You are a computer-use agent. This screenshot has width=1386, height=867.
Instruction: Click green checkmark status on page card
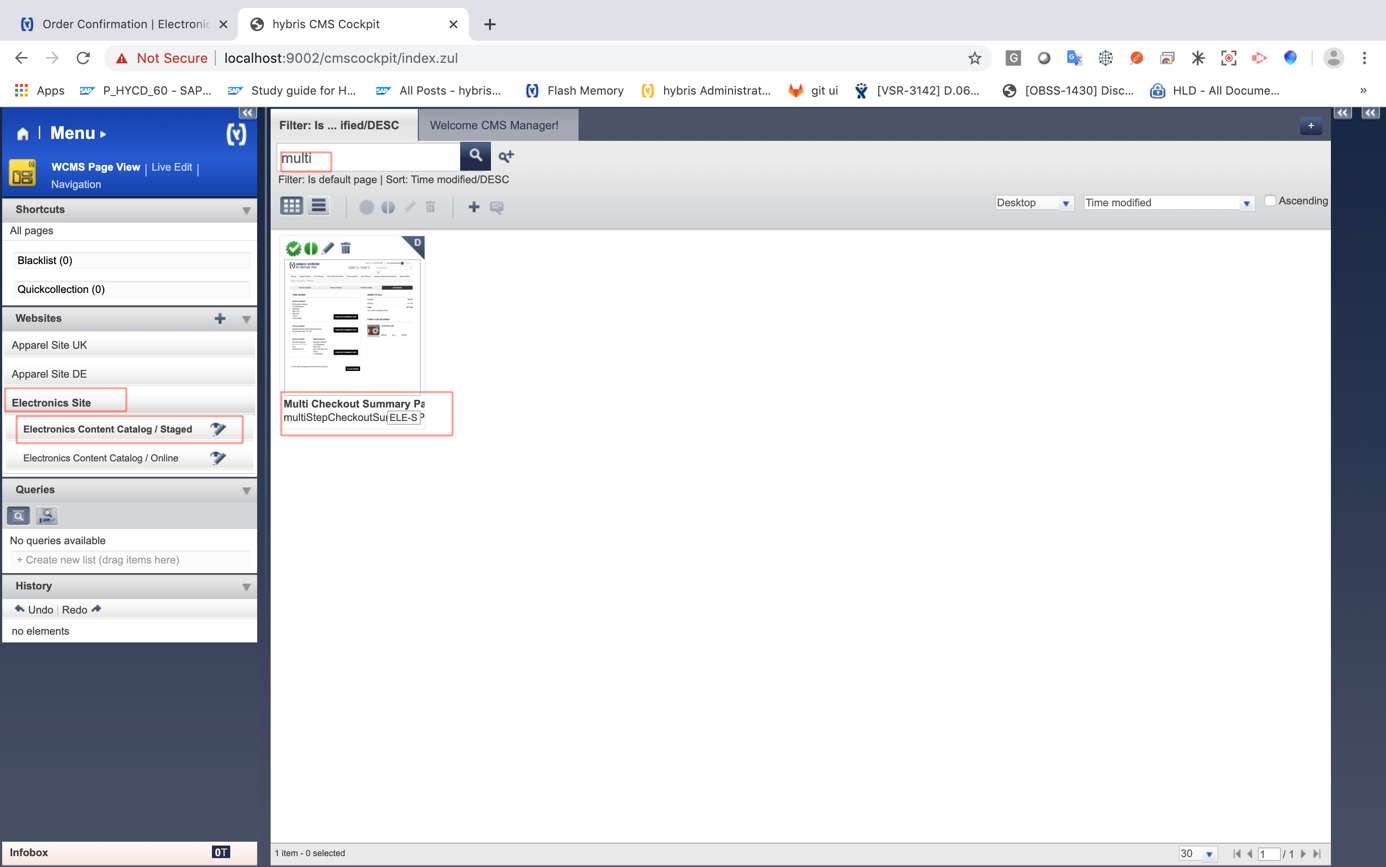(293, 248)
